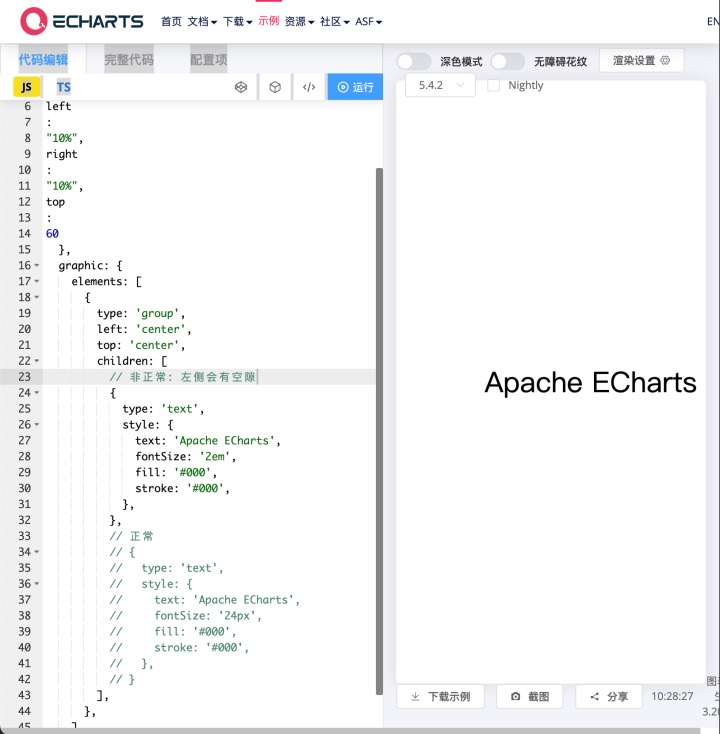Click the 10:28:27 timestamp
Viewport: 720px width, 734px height.
coord(672,696)
